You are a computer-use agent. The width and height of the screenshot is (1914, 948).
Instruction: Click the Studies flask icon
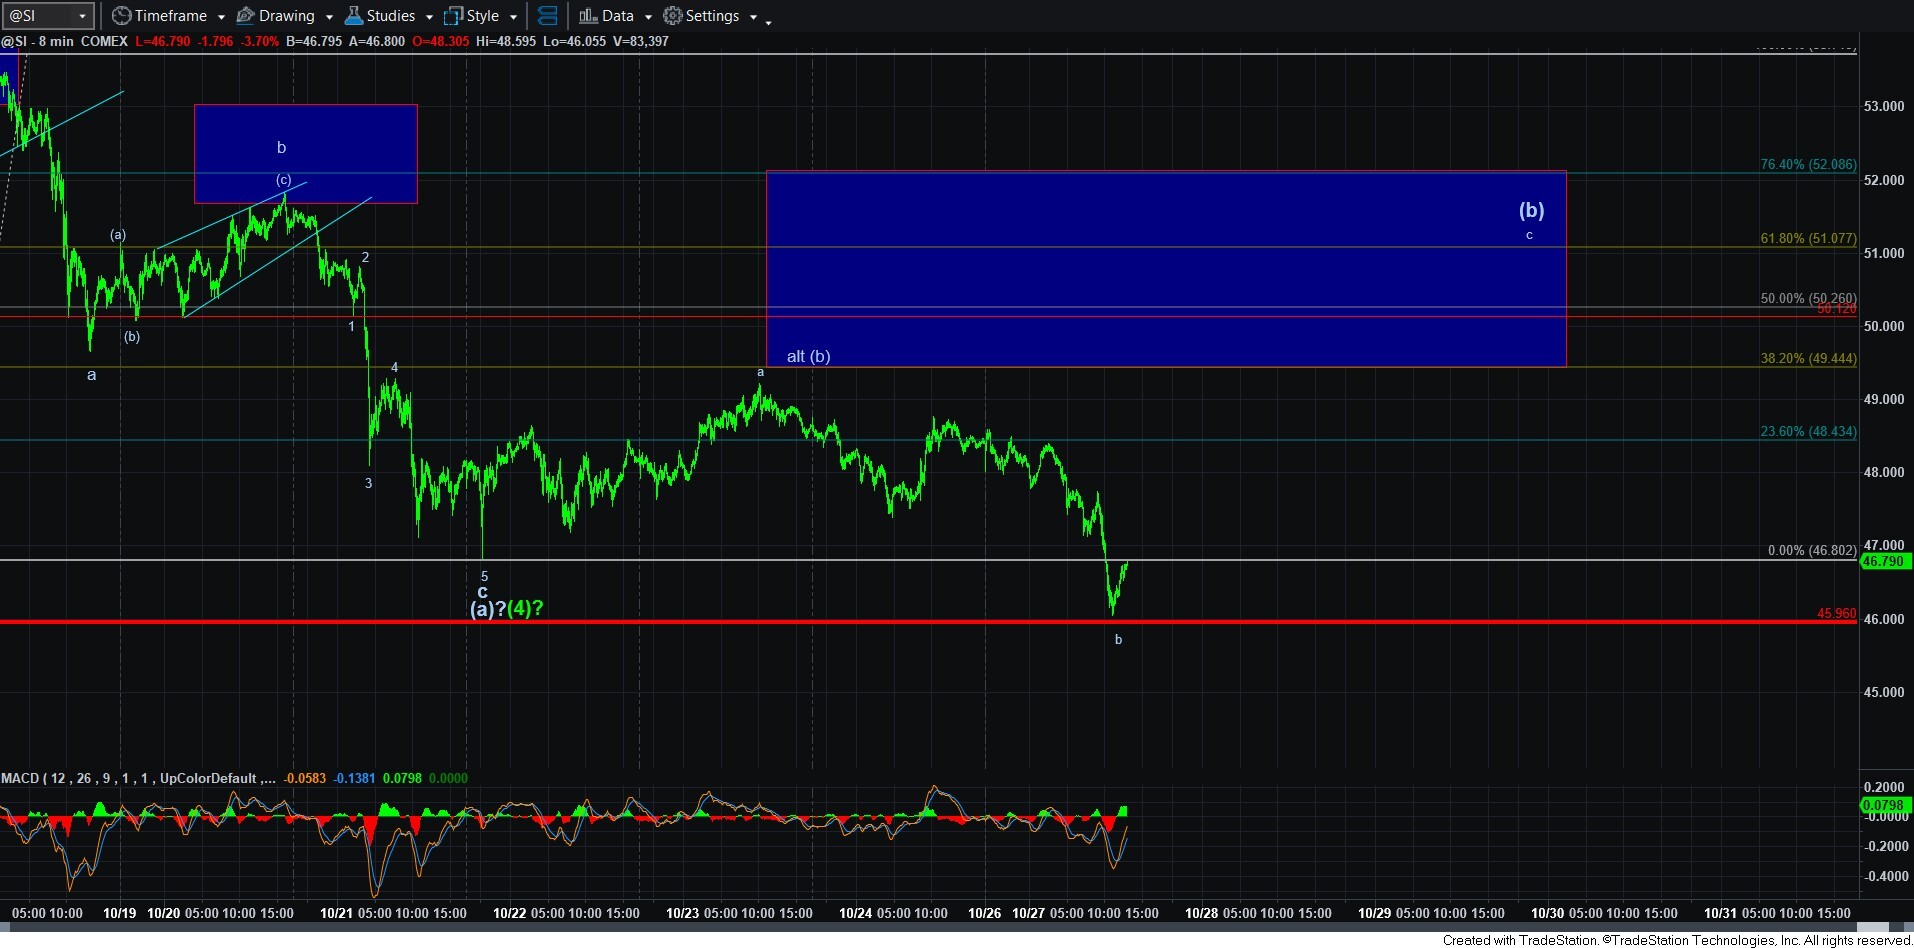point(353,16)
